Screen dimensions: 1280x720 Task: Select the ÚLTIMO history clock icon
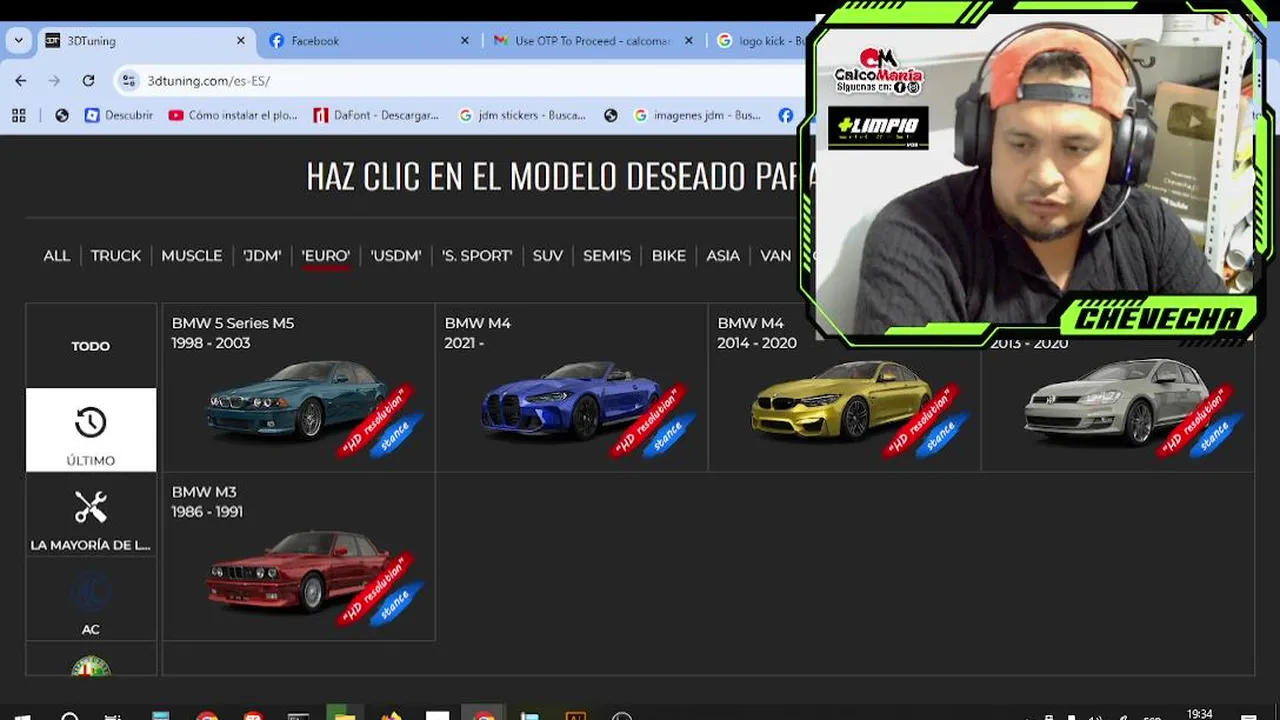coord(91,423)
